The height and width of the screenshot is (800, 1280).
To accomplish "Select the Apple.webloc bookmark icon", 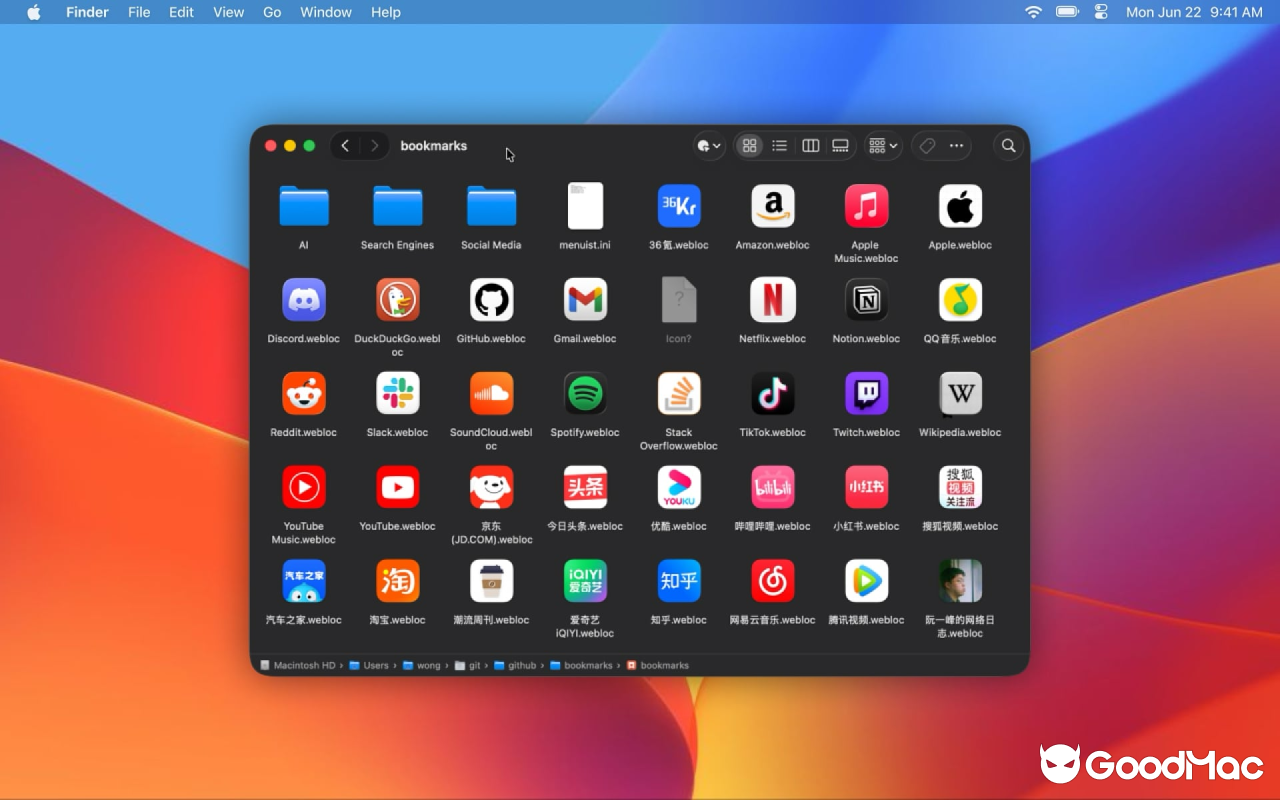I will tap(960, 206).
